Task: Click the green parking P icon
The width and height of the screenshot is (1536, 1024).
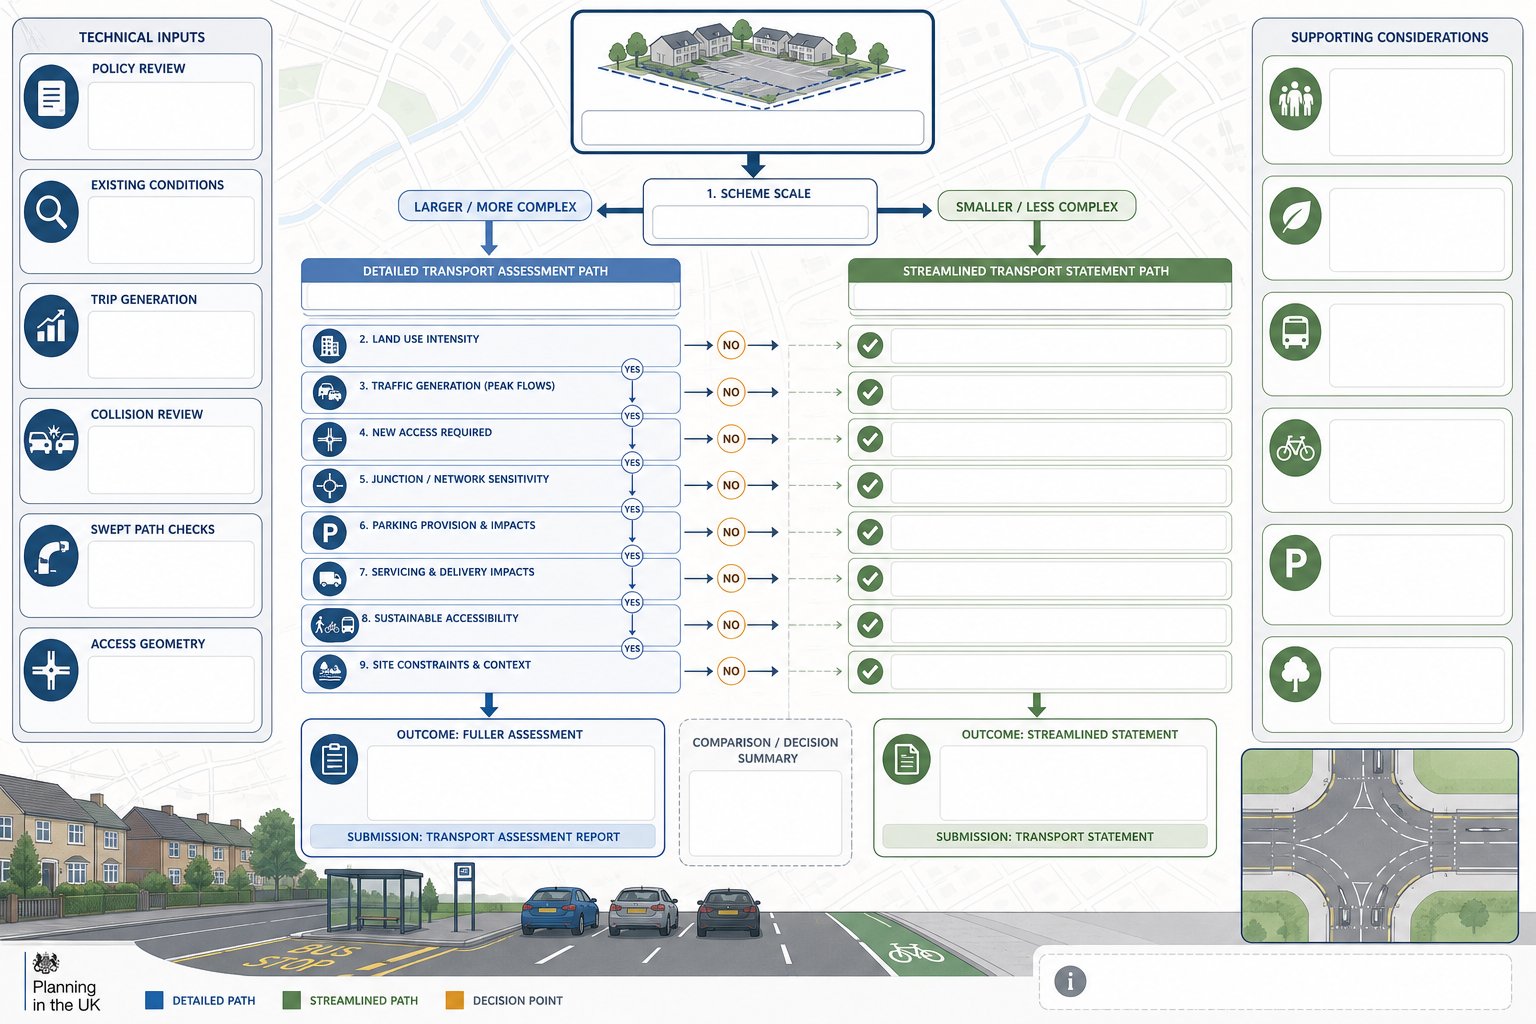Action: tap(1295, 563)
